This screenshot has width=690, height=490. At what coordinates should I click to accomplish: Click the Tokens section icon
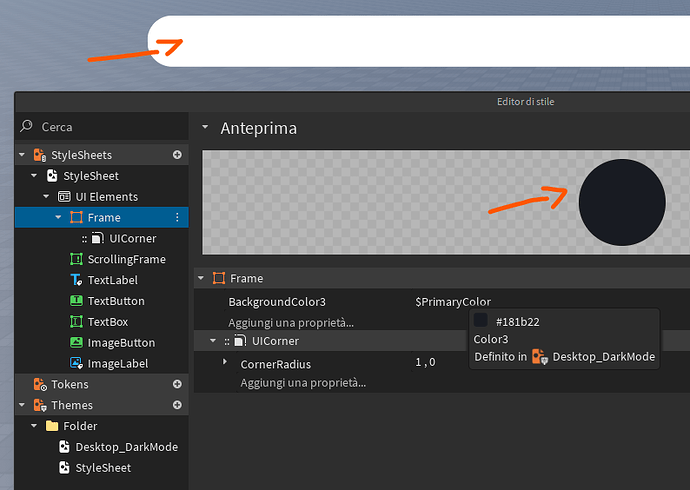[40, 384]
